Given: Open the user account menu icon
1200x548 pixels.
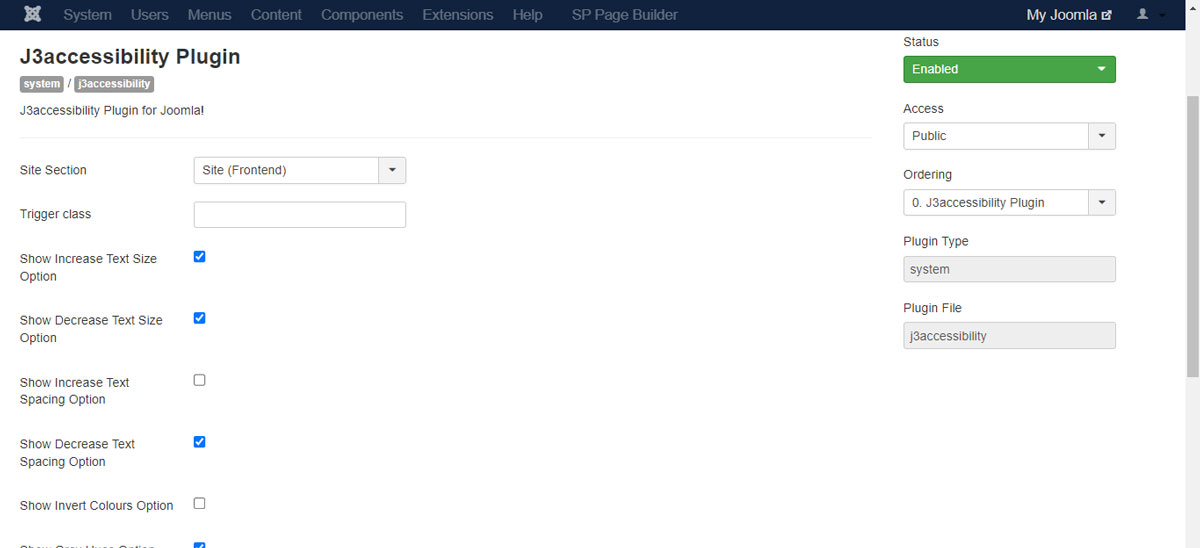Looking at the screenshot, I should tap(1151, 15).
